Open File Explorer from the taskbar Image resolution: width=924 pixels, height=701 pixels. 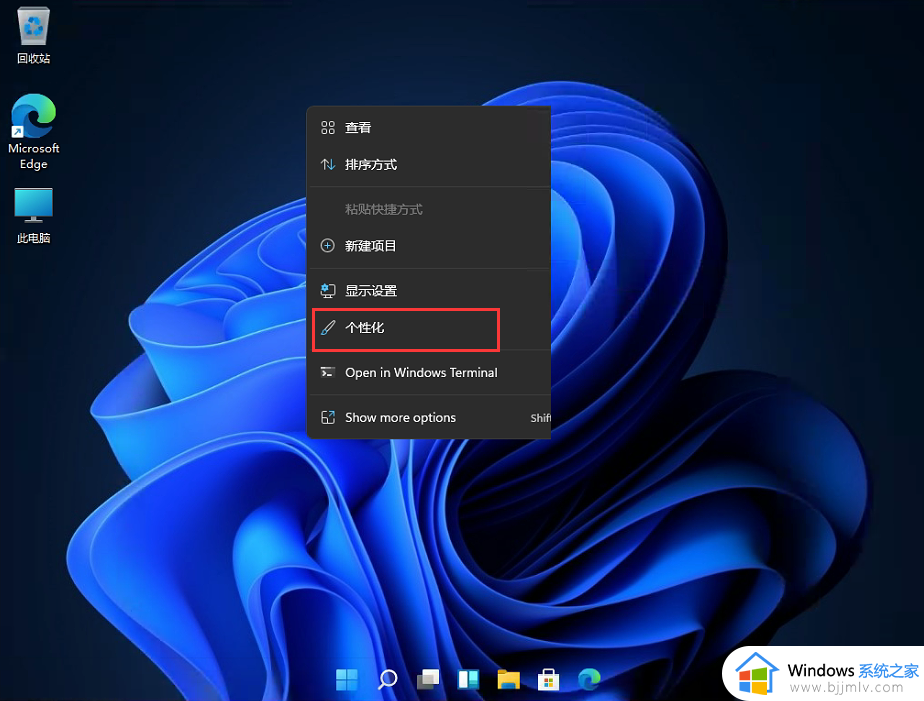point(509,679)
